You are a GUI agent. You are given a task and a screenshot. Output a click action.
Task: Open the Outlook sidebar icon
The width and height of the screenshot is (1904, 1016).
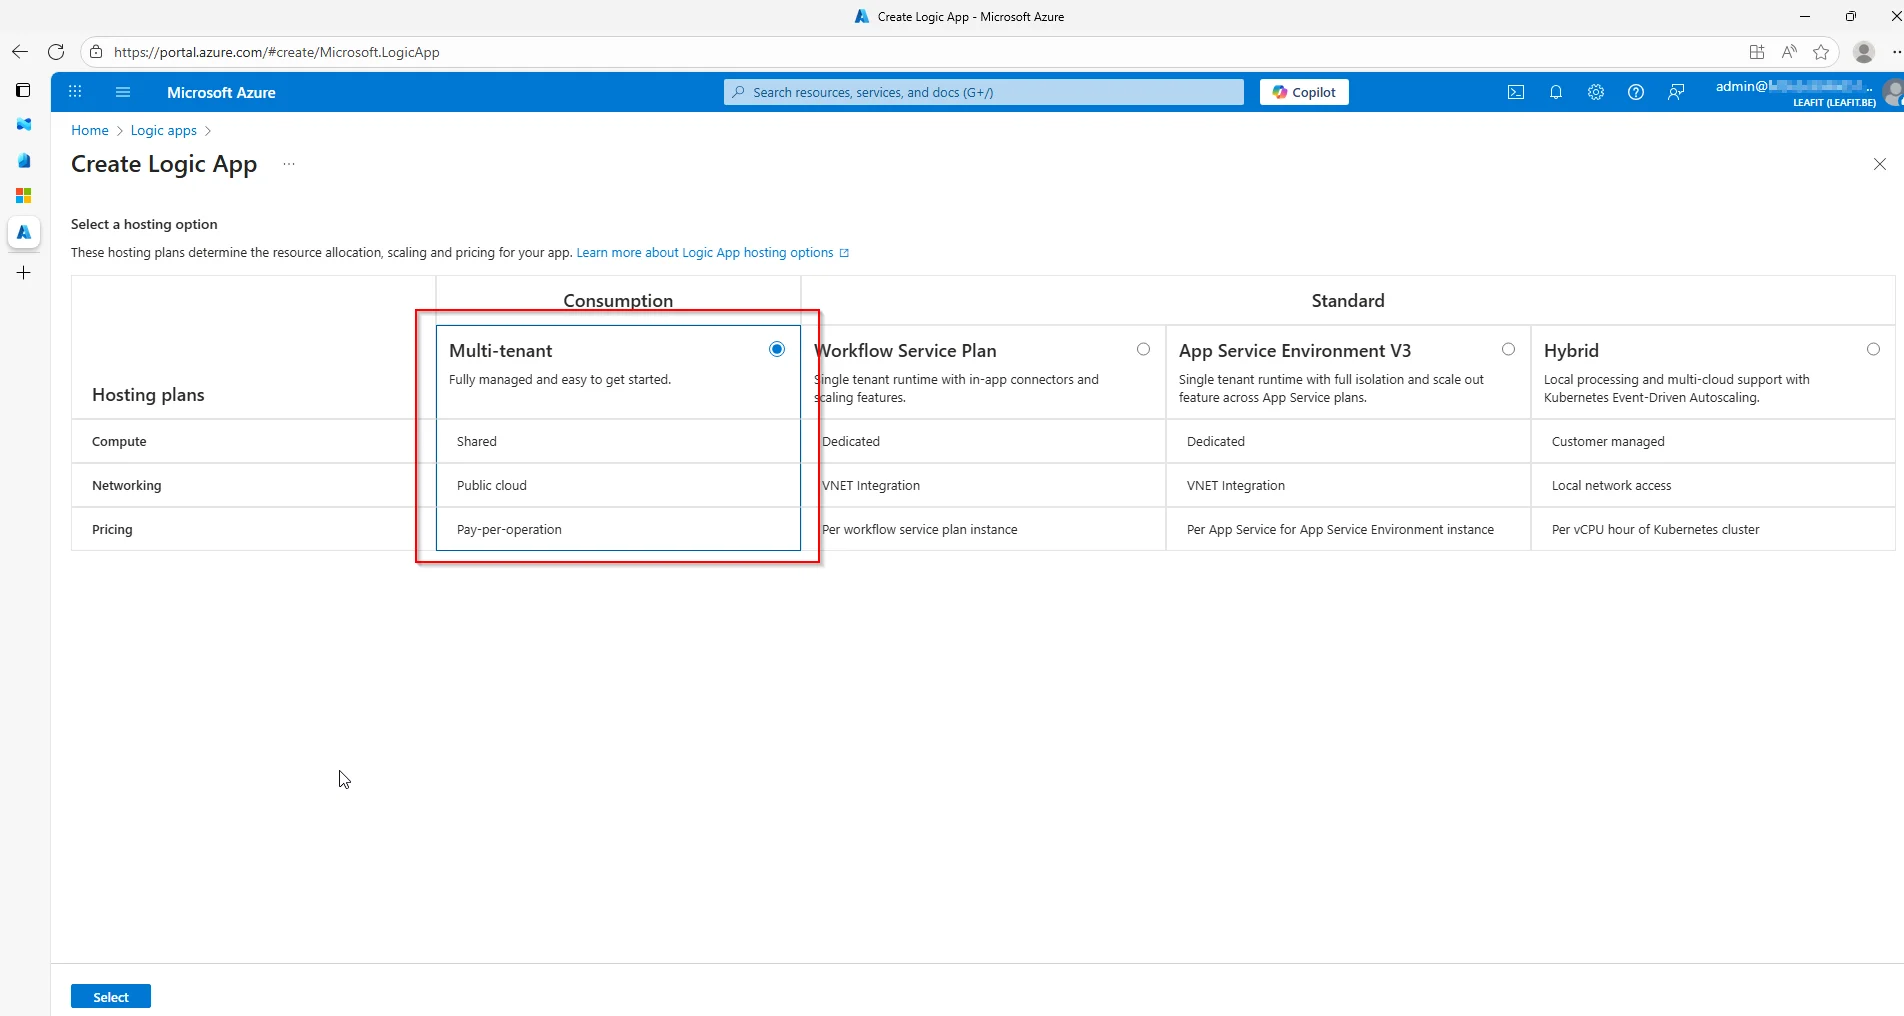(x=24, y=124)
